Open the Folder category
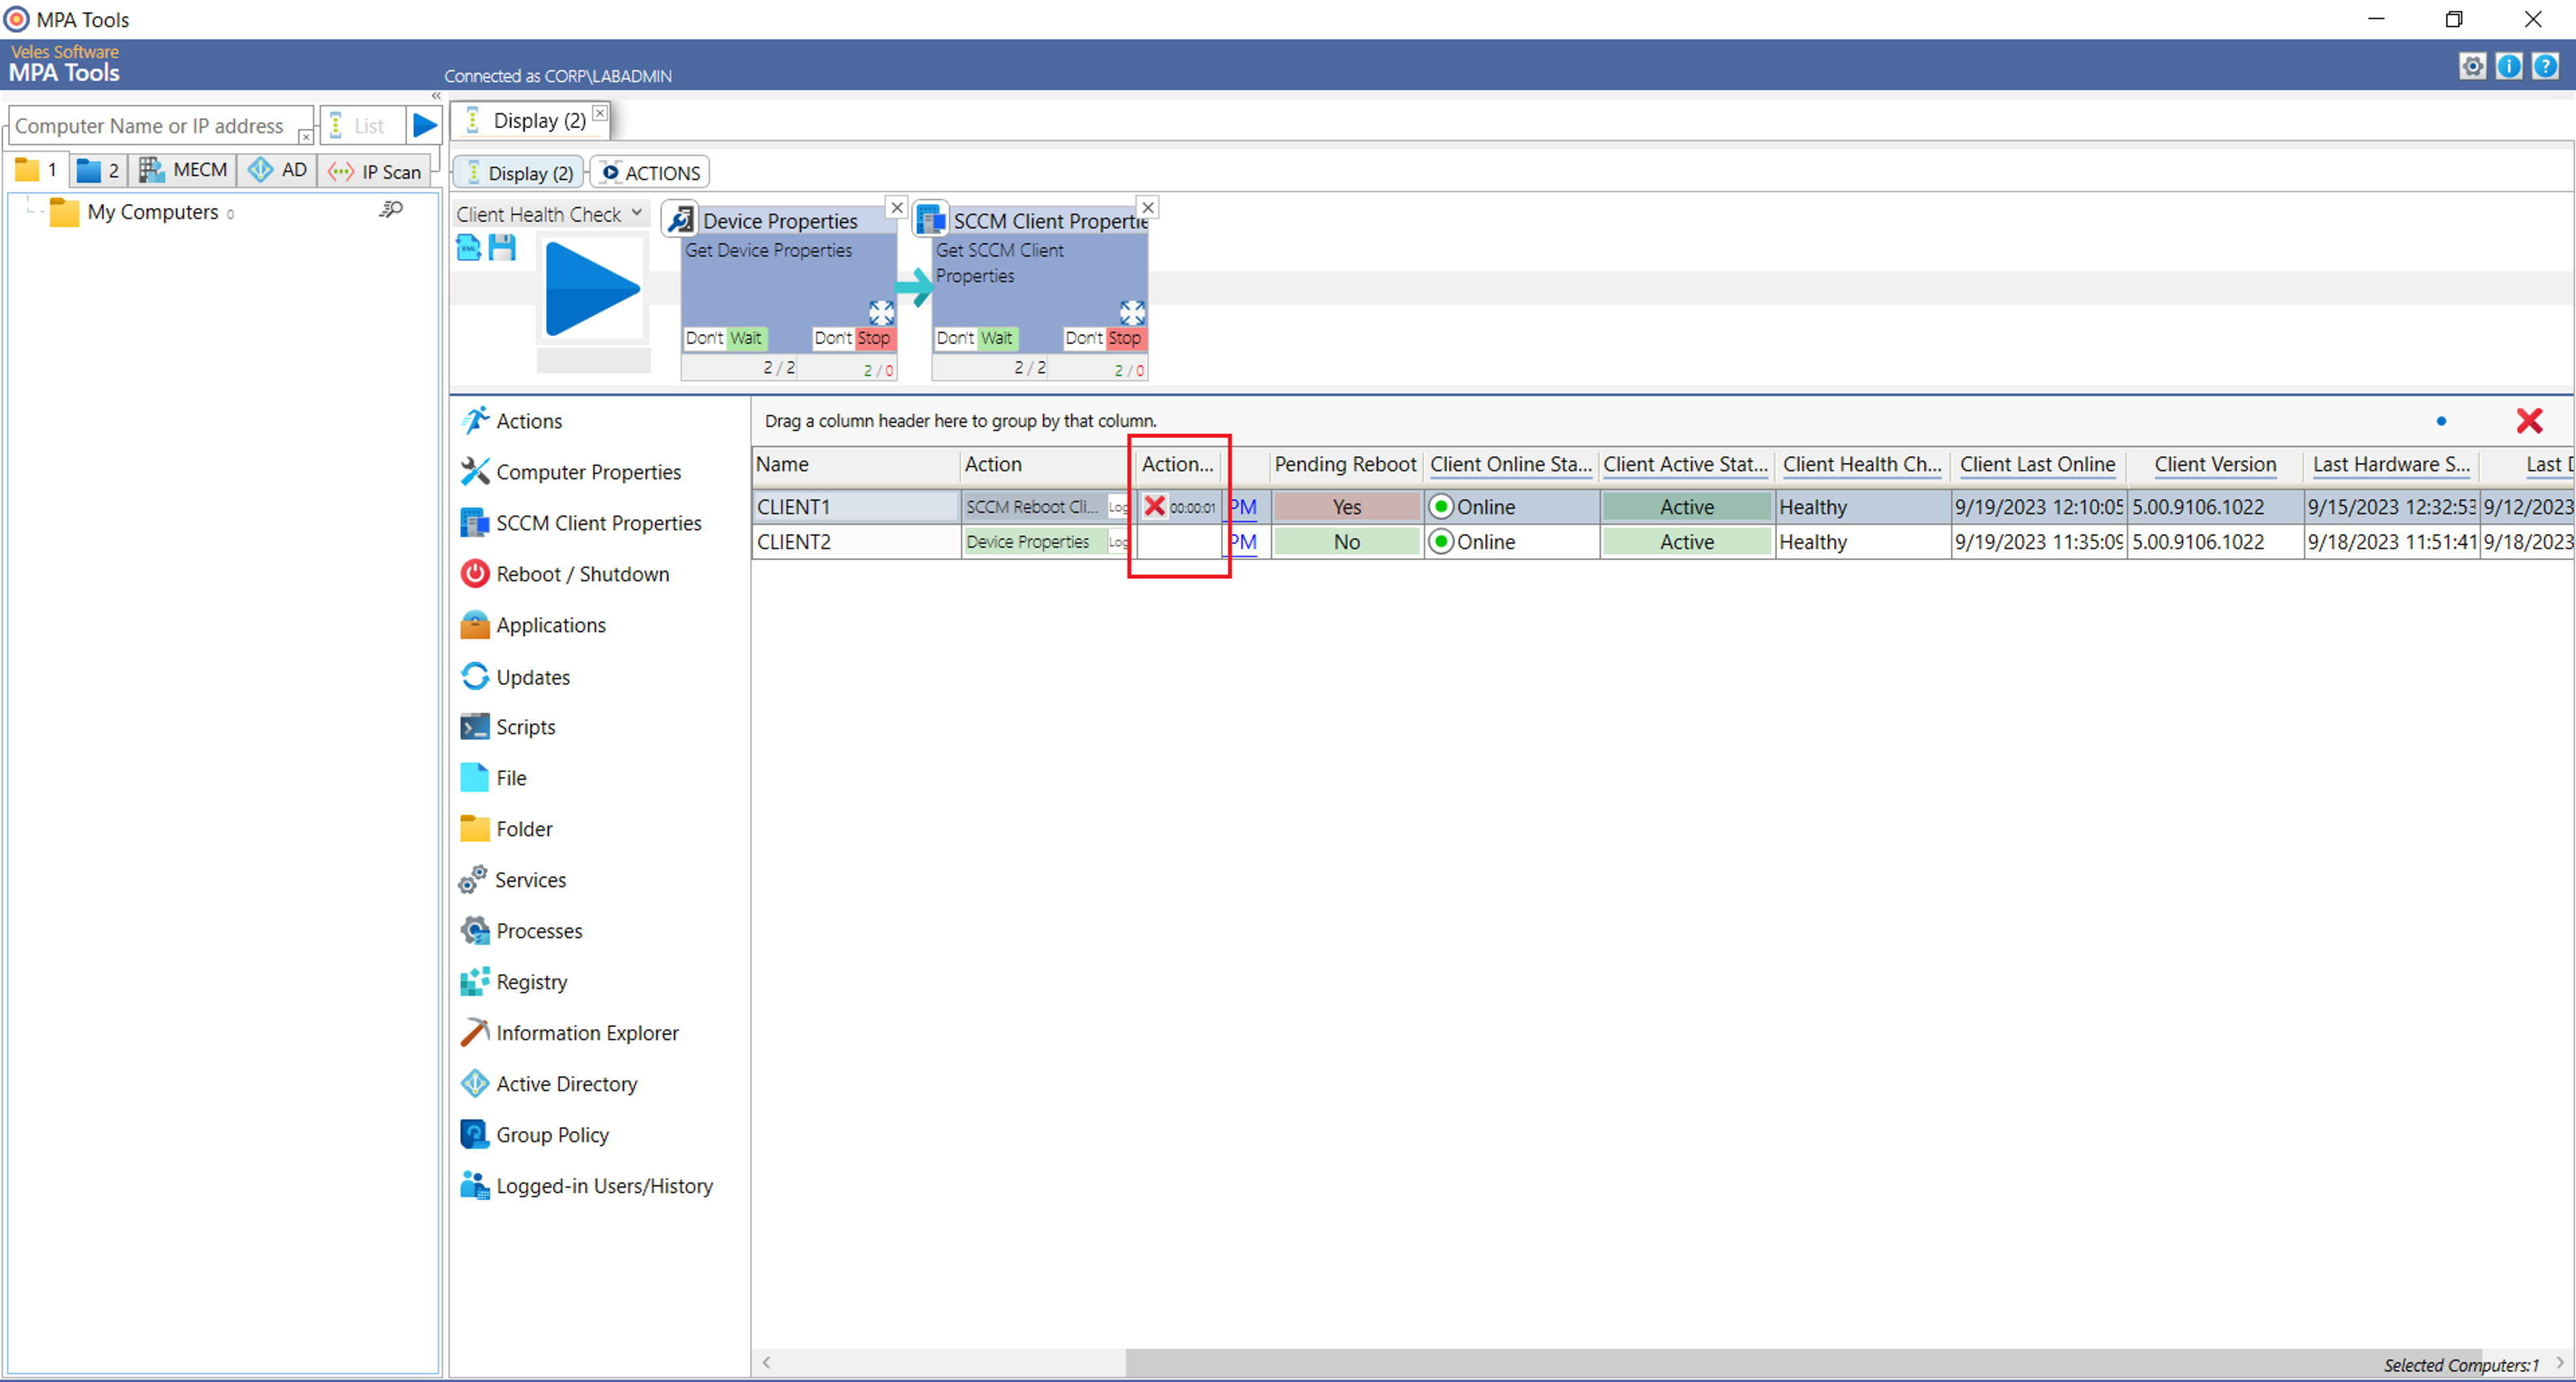This screenshot has height=1382, width=2576. (506, 829)
